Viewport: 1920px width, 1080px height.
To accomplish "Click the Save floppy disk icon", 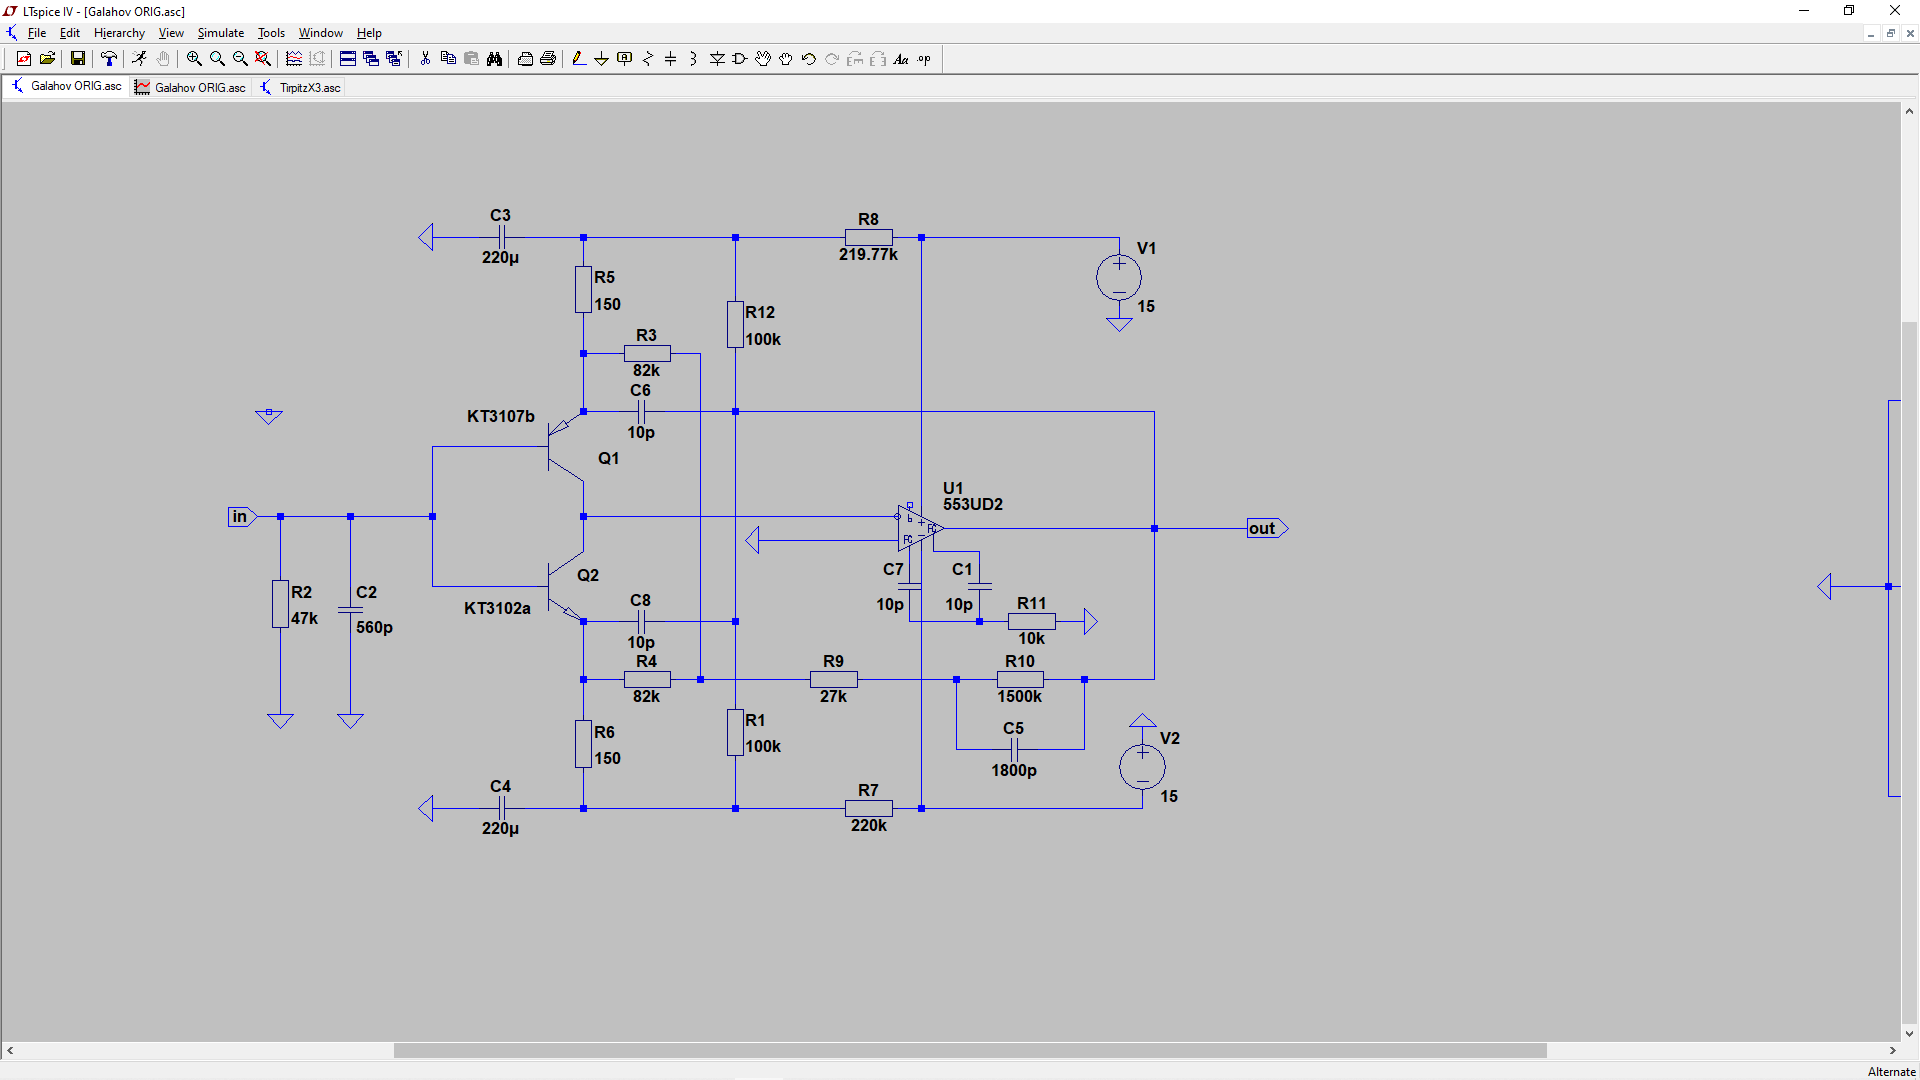I will 77,59.
